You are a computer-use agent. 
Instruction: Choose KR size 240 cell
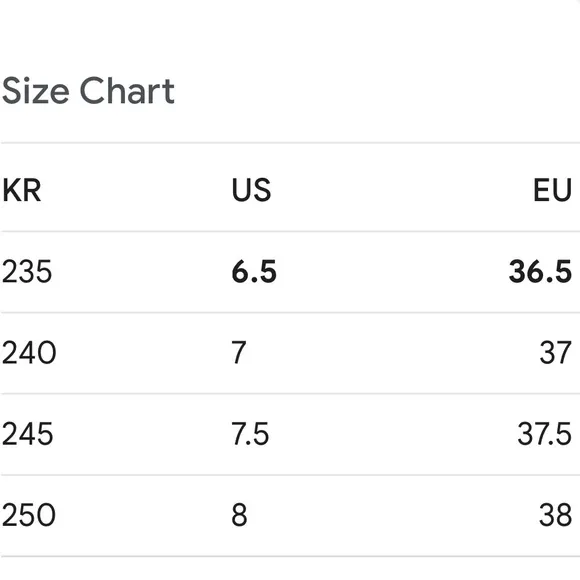[x=29, y=353]
